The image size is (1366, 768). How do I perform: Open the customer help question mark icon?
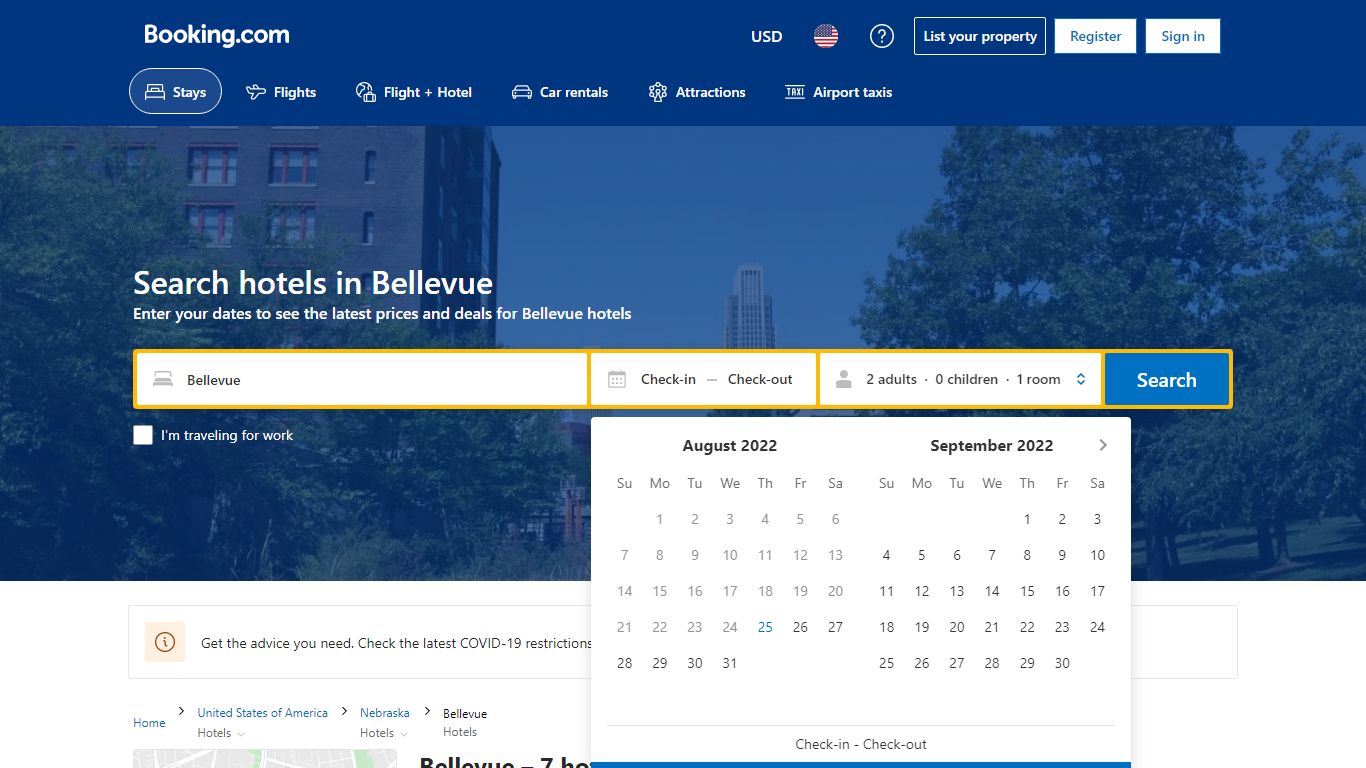pyautogui.click(x=881, y=36)
